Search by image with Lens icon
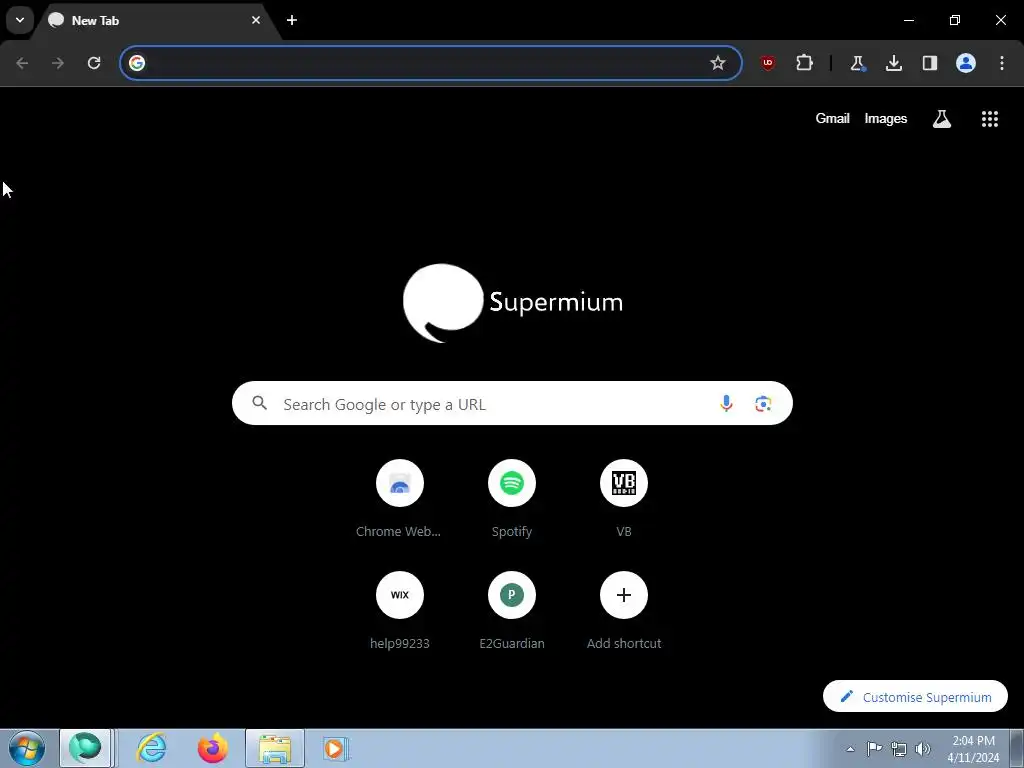This screenshot has width=1024, height=768. point(763,404)
